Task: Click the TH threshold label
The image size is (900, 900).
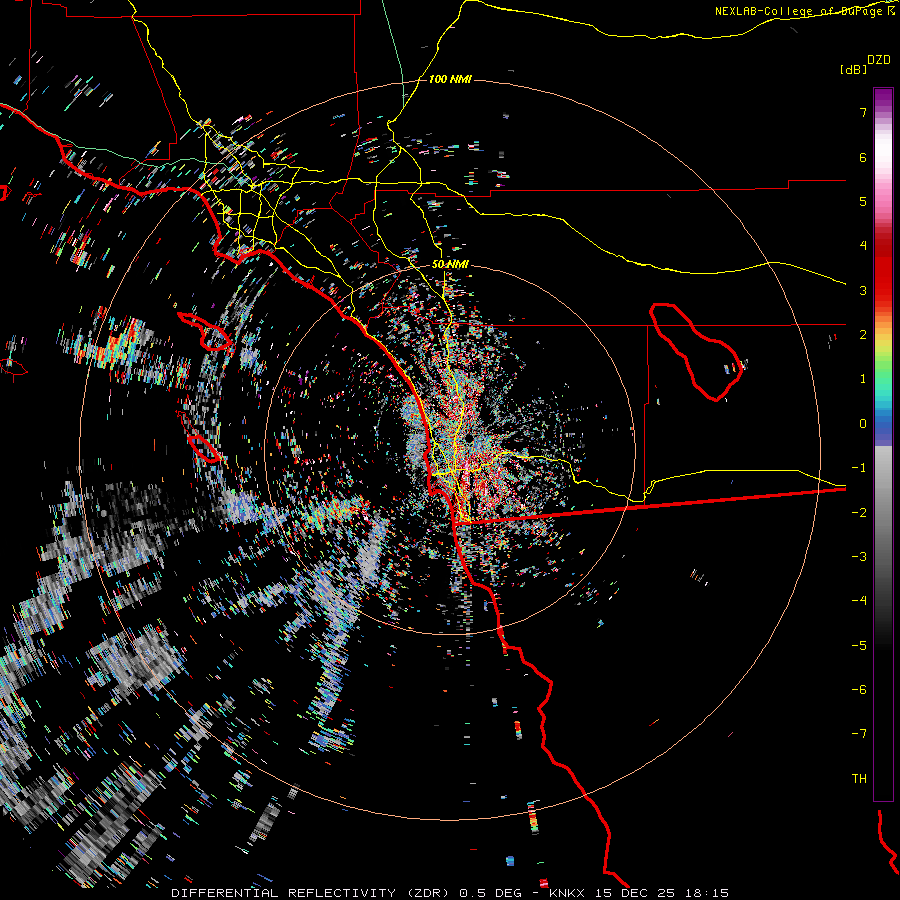Action: [859, 779]
